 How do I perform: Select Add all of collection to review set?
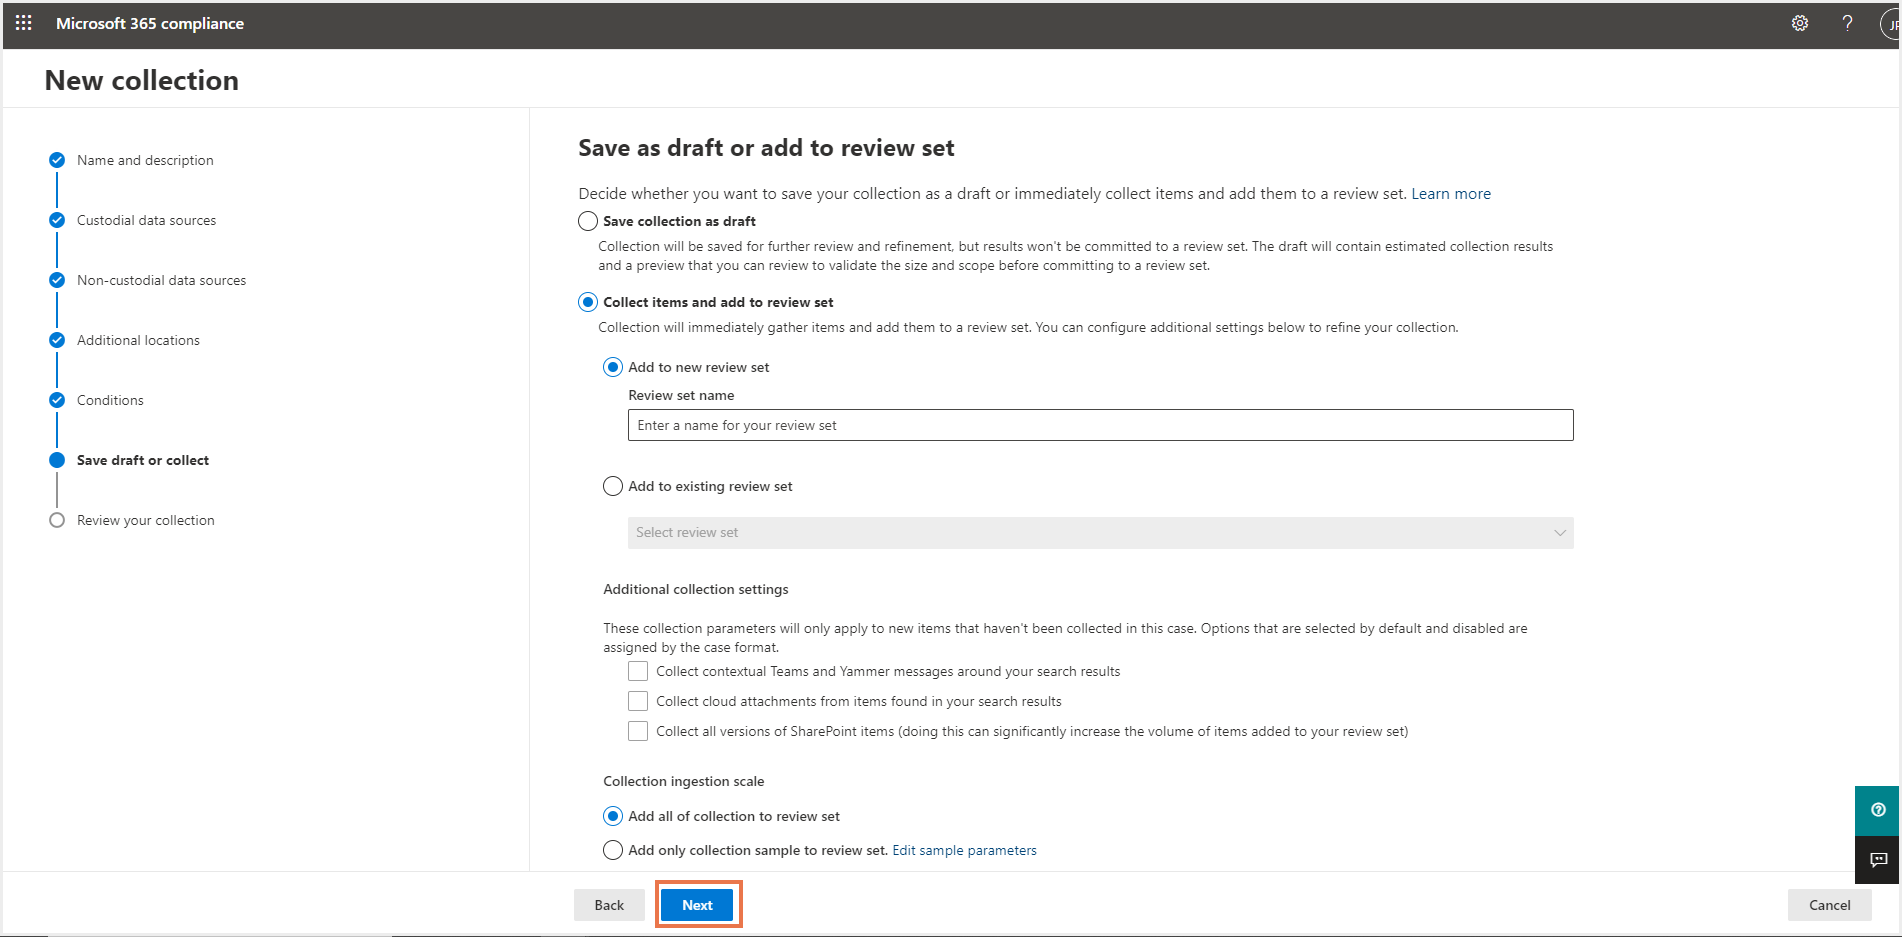point(613,815)
